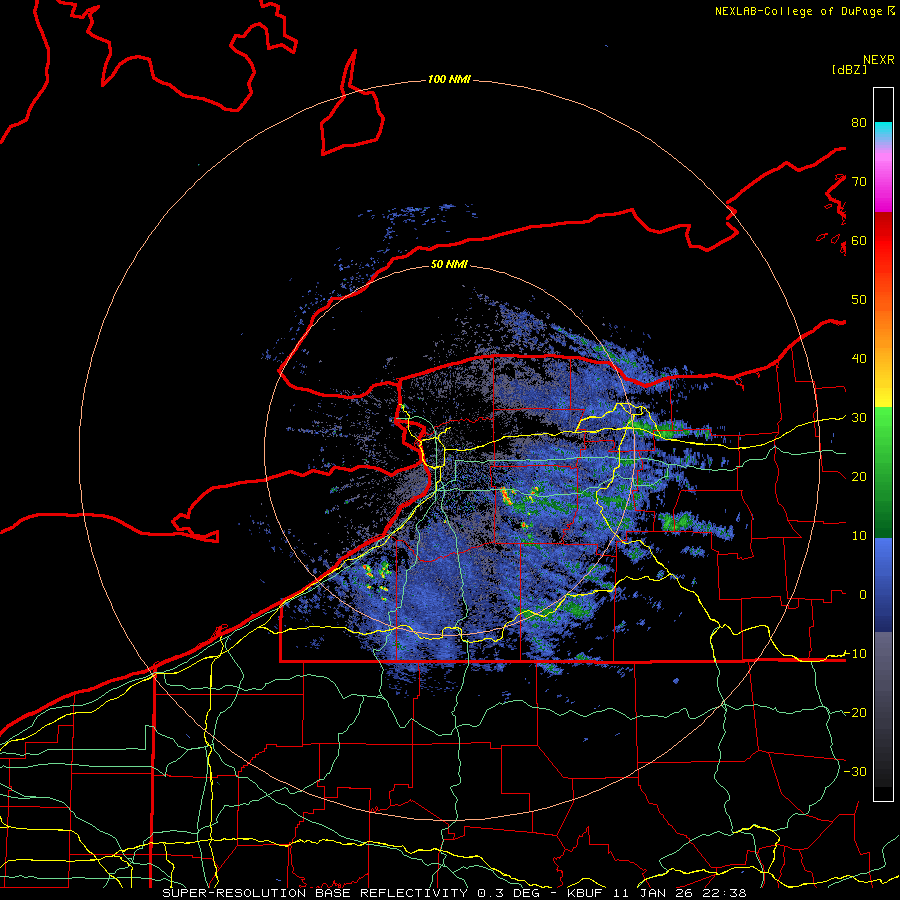Image resolution: width=900 pixels, height=900 pixels.
Task: Click the 50 NMI range ring label
Action: click(449, 264)
